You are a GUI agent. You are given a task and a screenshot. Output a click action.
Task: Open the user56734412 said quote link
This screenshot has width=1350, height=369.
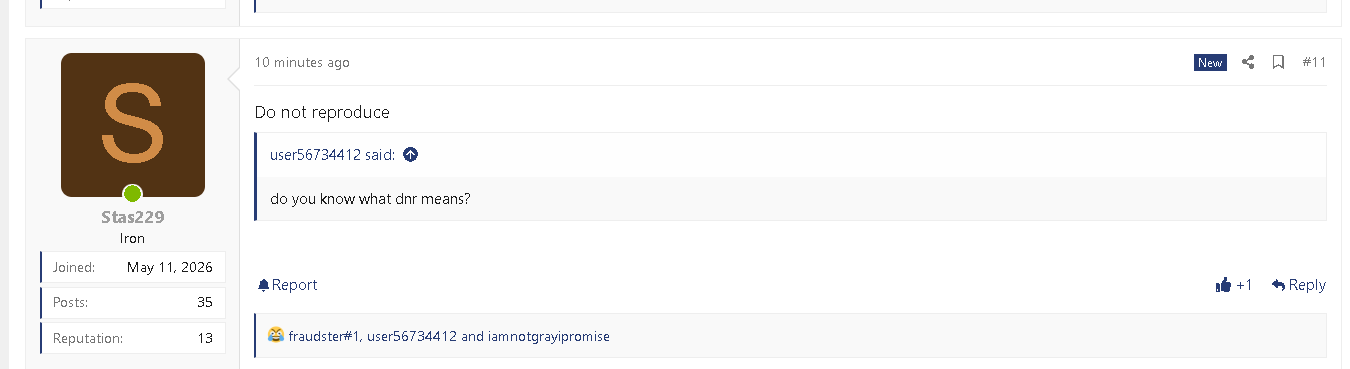(333, 155)
